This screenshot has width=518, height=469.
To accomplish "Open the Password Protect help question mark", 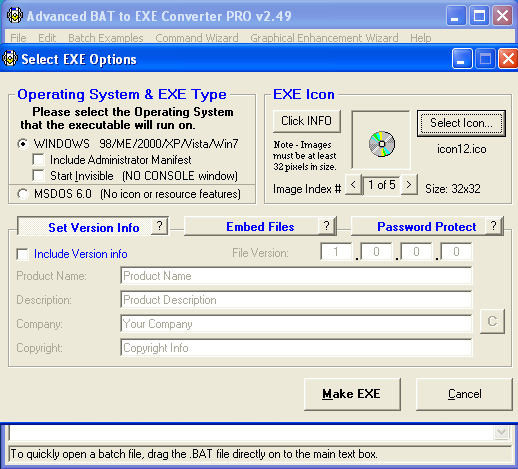I will pyautogui.click(x=494, y=226).
